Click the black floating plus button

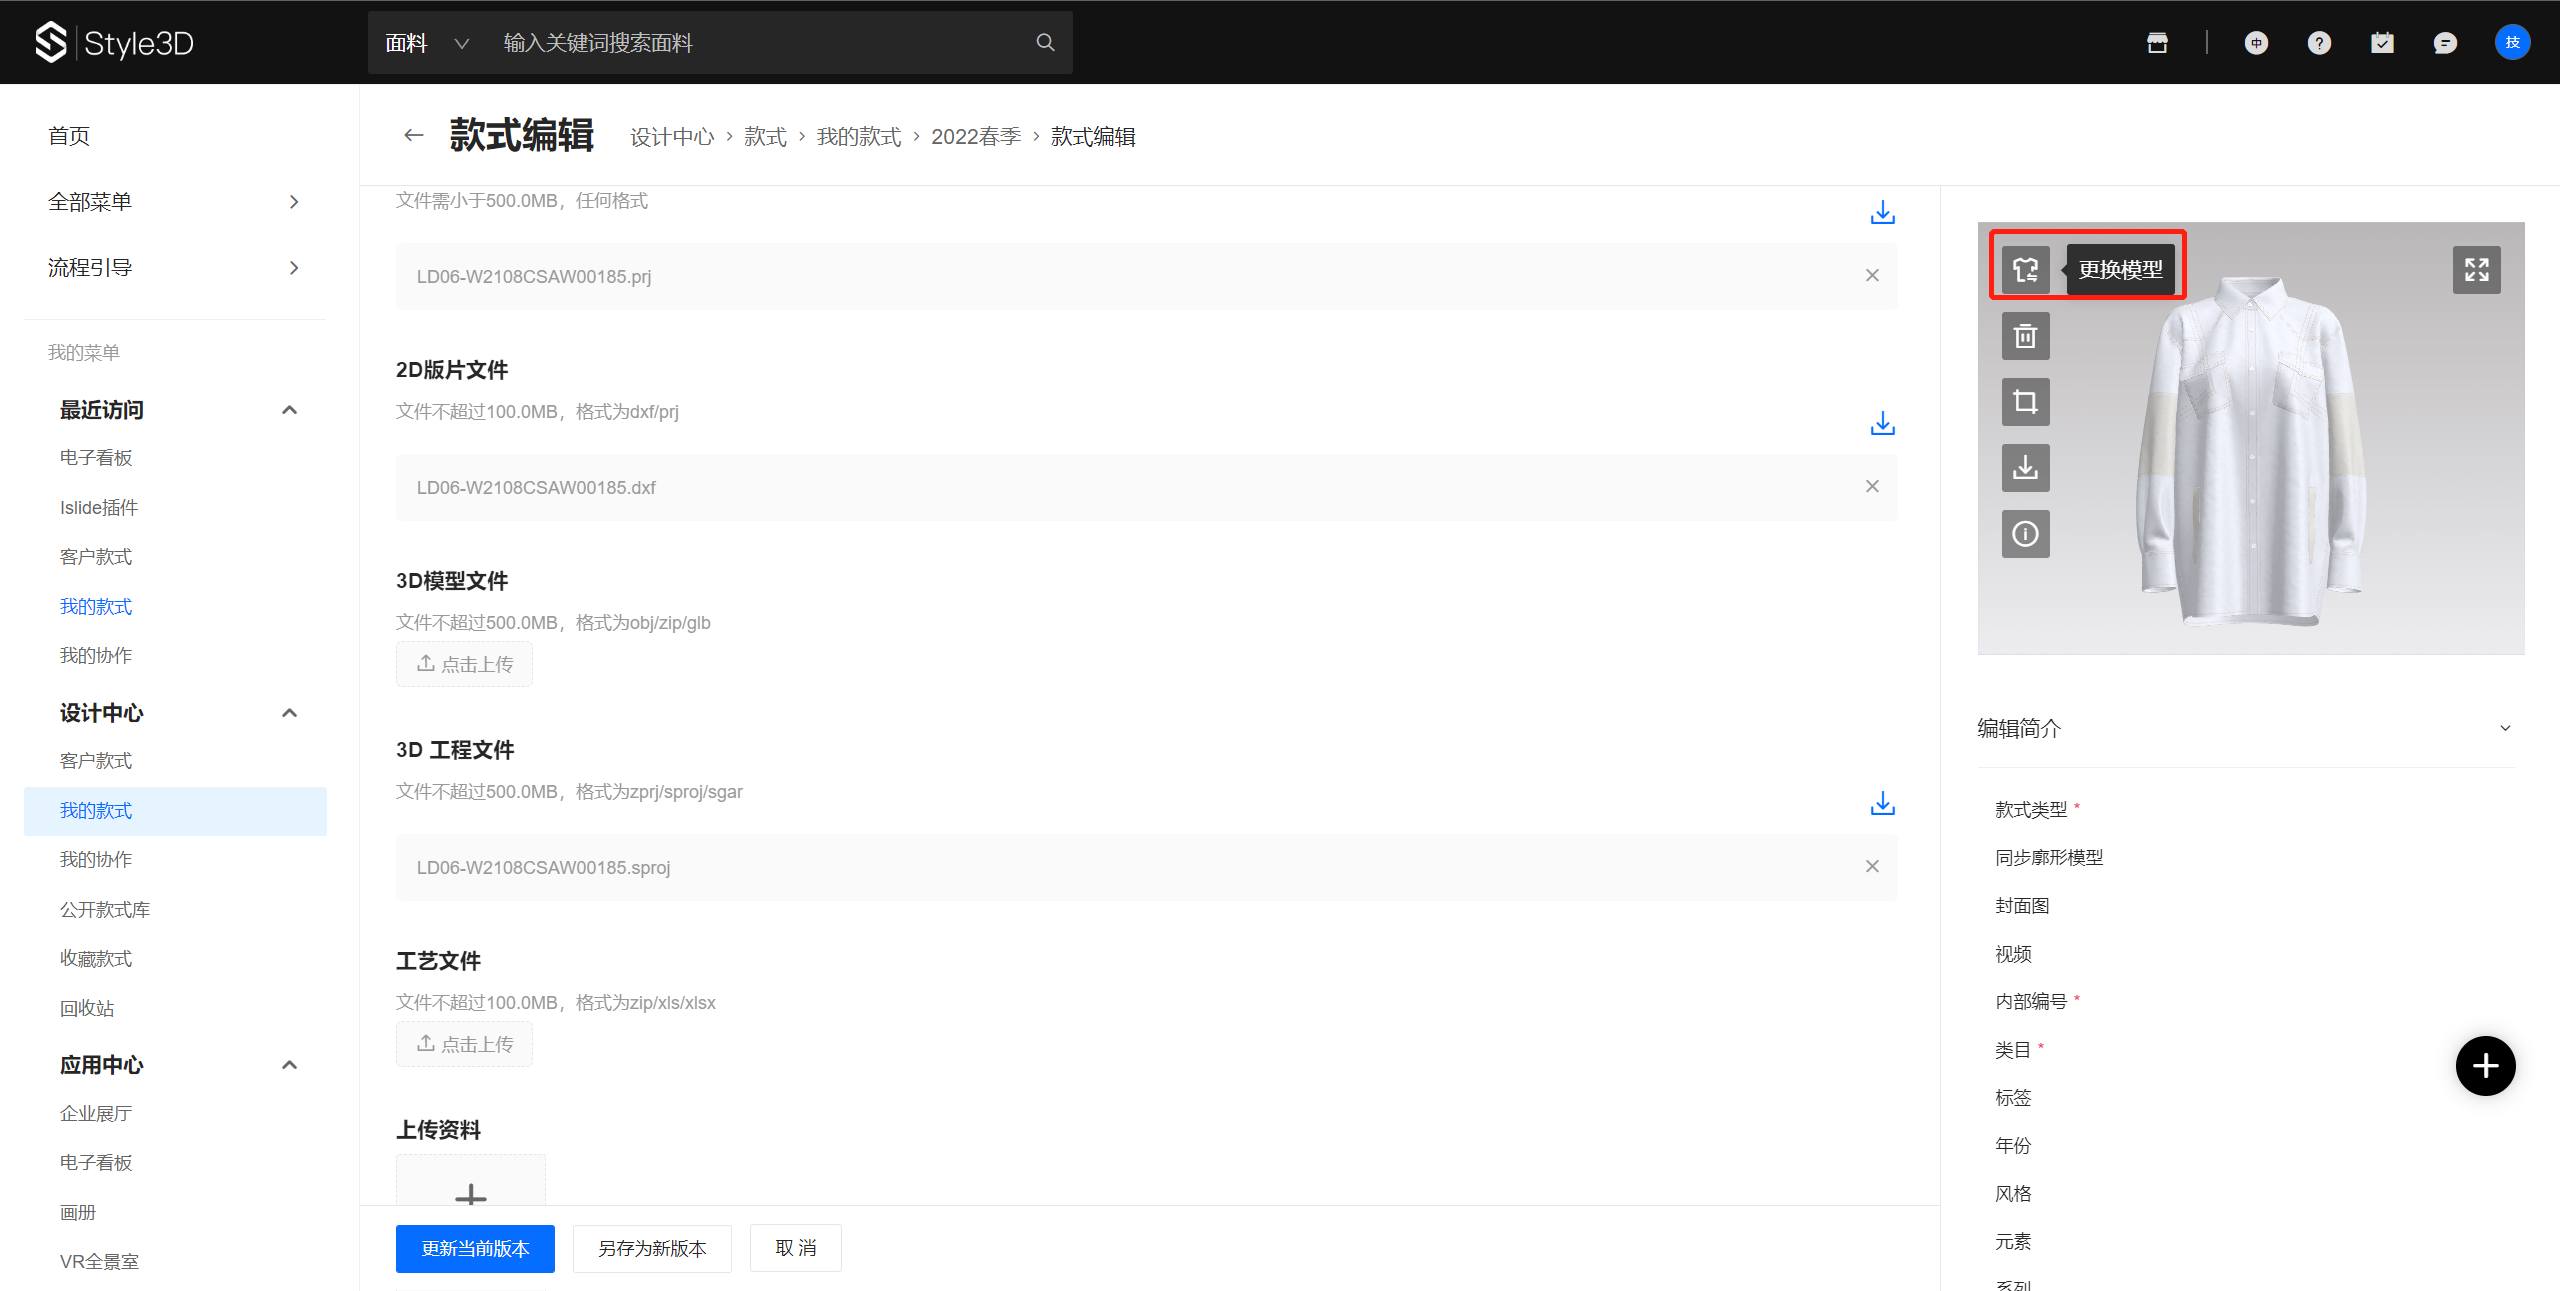(x=2485, y=1066)
